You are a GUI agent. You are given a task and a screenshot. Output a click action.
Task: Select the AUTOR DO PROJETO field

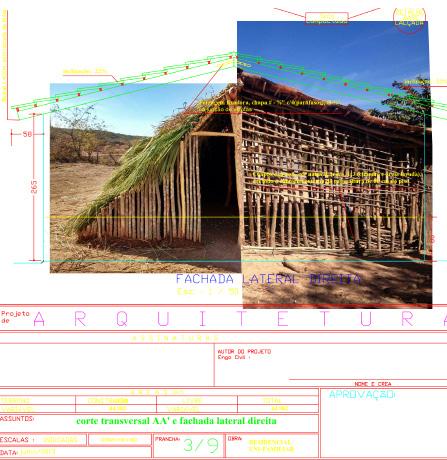[244, 354]
